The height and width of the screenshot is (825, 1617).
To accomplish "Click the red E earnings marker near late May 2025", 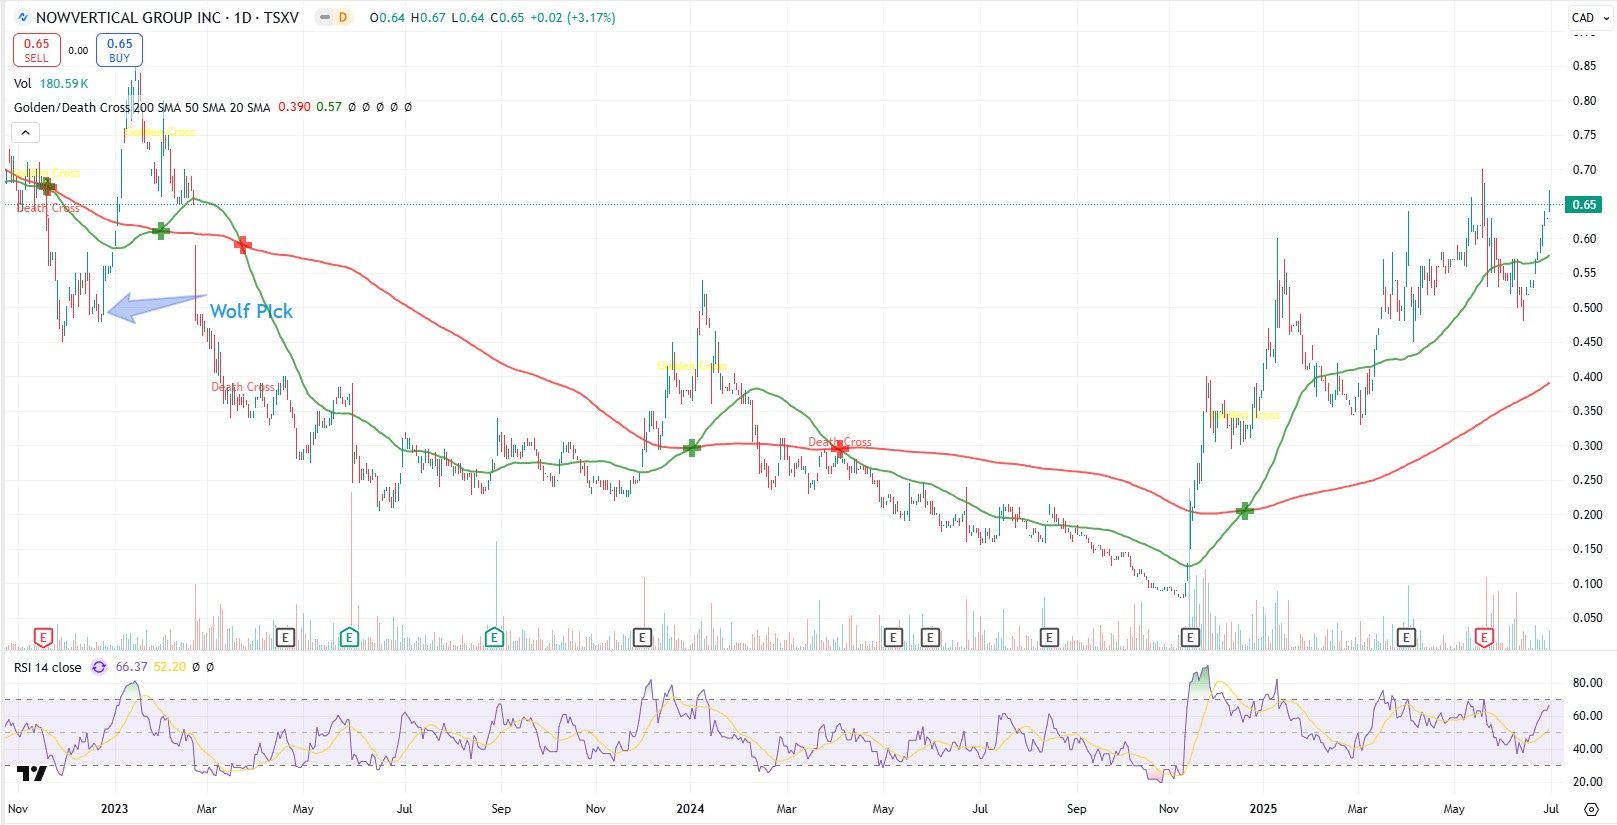I will [1484, 637].
